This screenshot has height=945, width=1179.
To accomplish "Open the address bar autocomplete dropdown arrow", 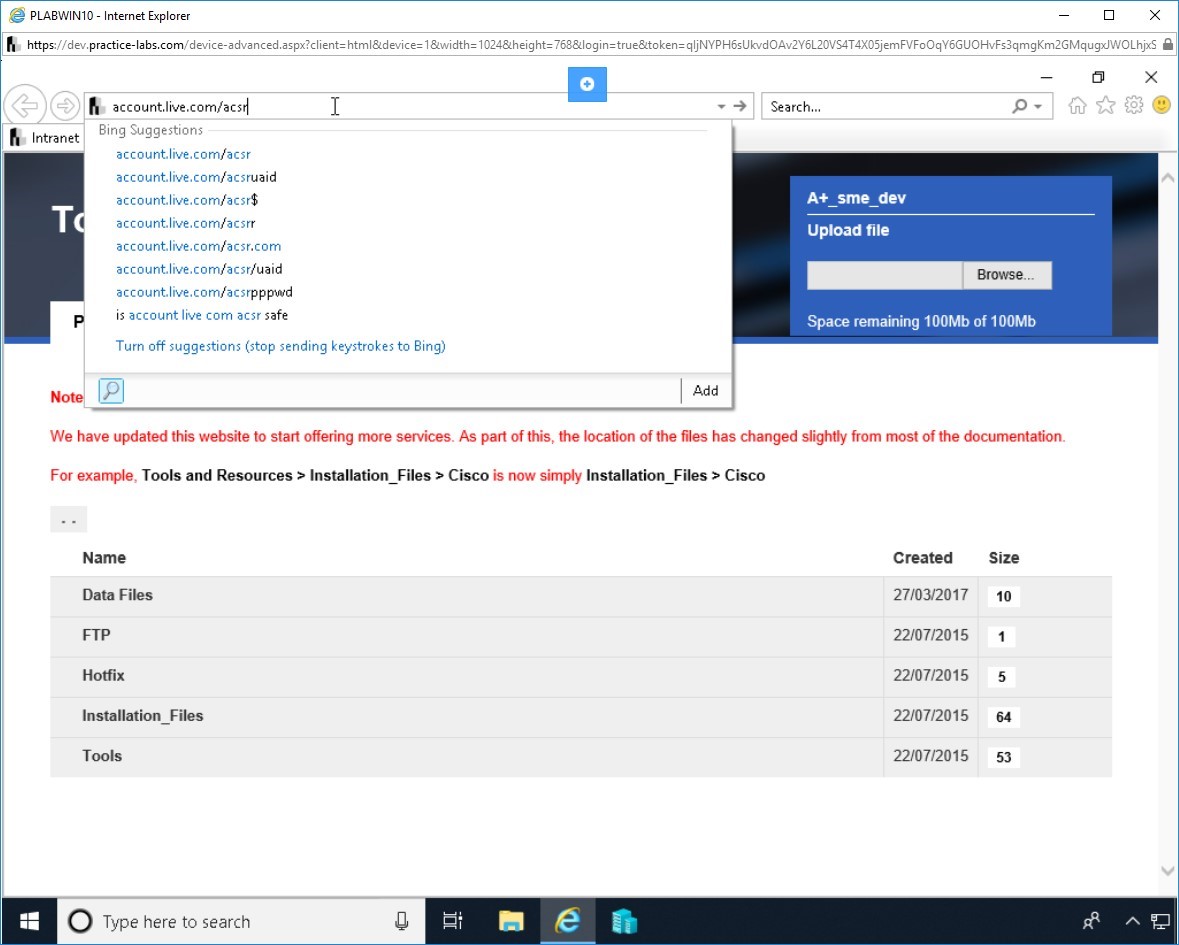I will click(721, 107).
